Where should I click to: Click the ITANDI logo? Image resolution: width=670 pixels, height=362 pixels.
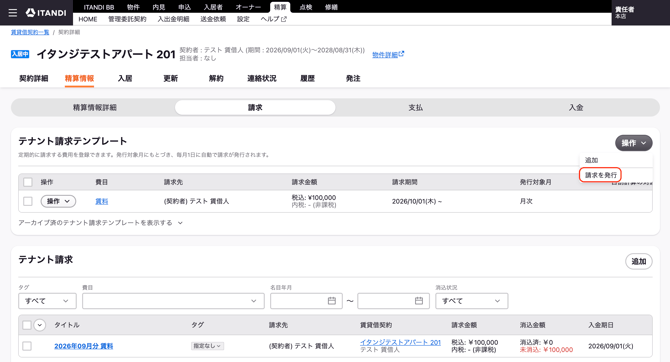click(x=46, y=13)
